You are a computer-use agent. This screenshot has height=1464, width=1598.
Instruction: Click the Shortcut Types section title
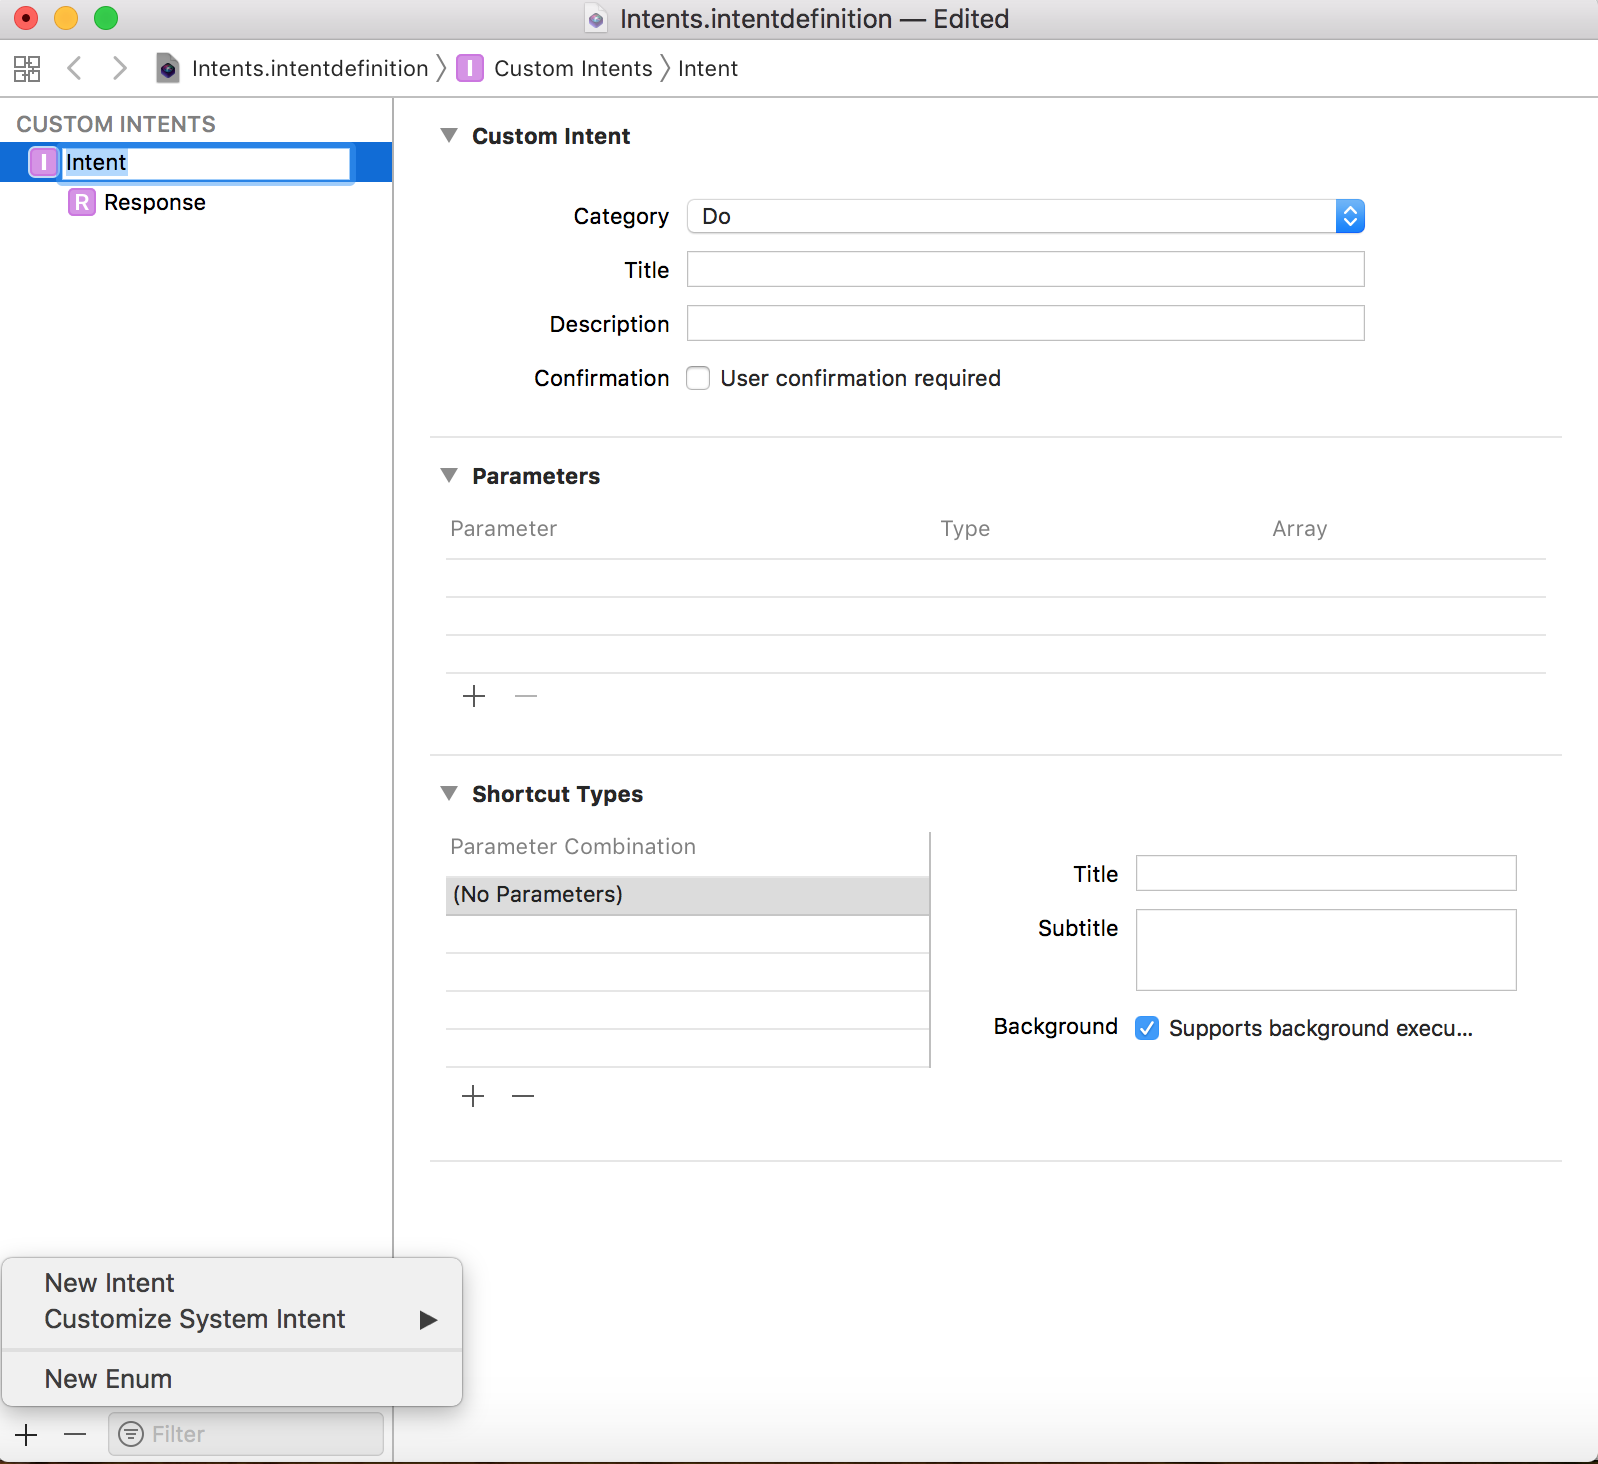point(558,794)
